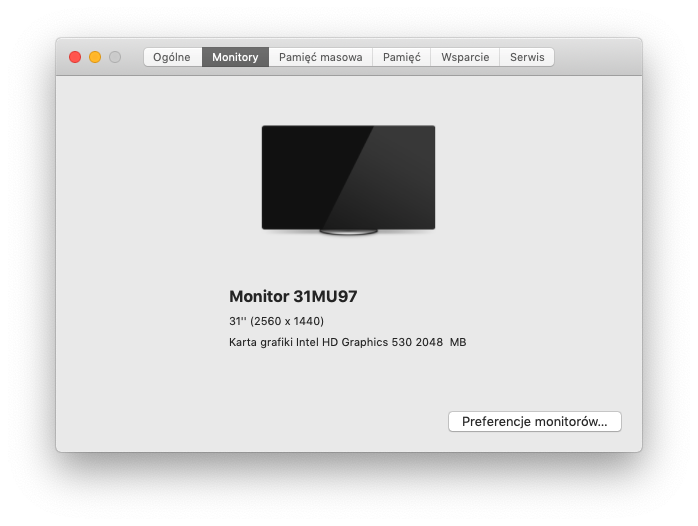Close the window with the red button
The width and height of the screenshot is (698, 526).
[x=75, y=57]
